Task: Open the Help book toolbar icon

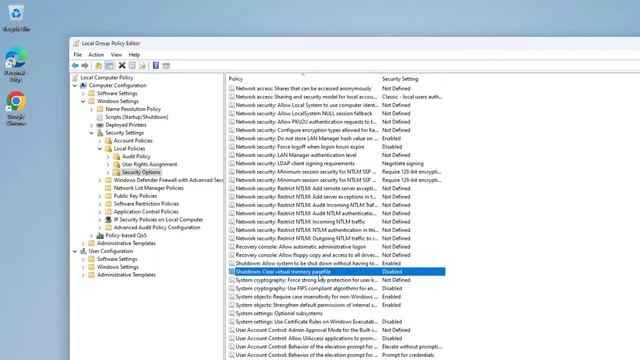Action: (156, 65)
